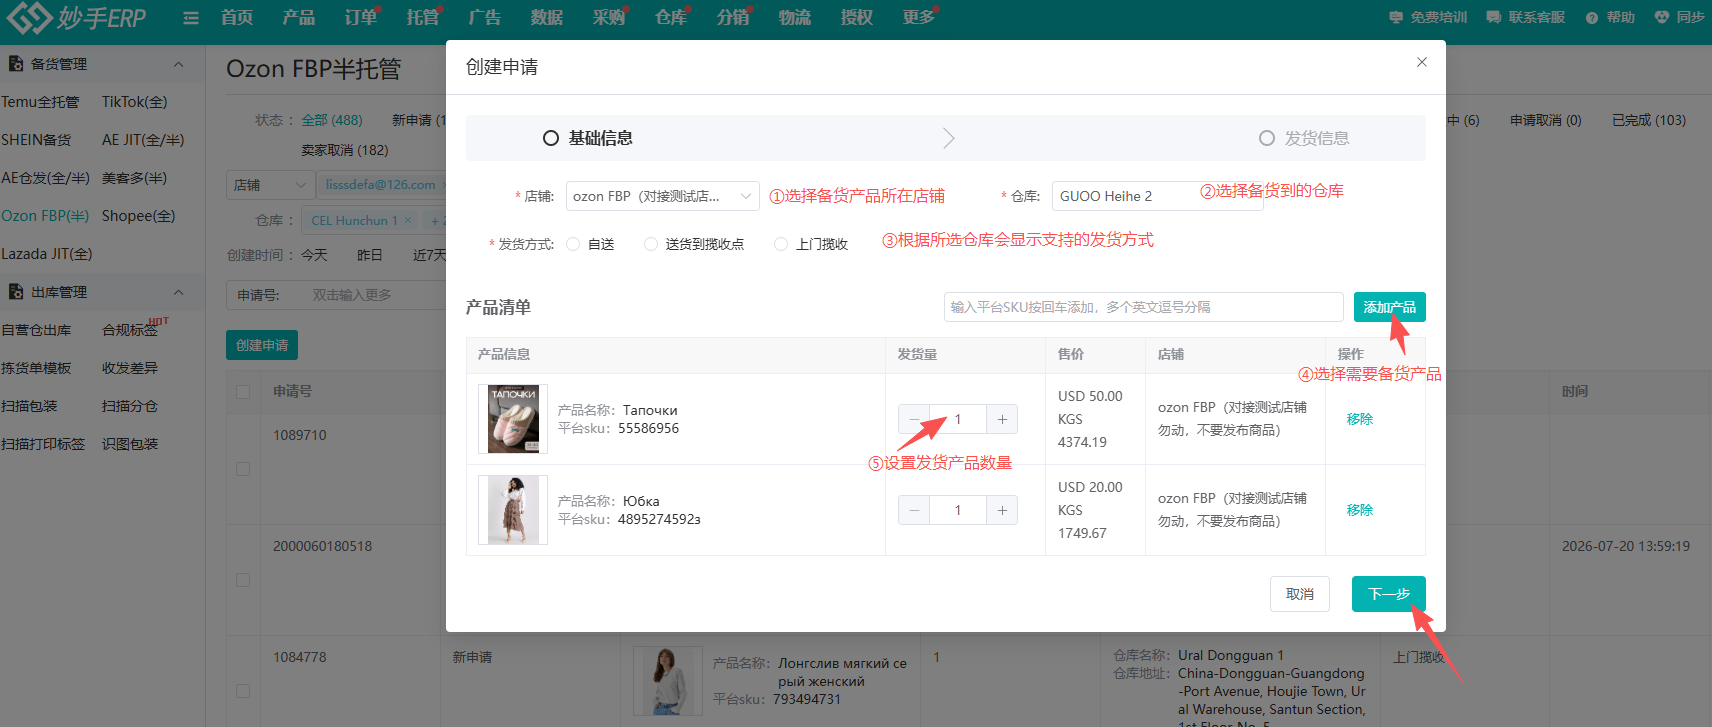The height and width of the screenshot is (727, 1712).
Task: Filter by 全部 (488) status tab
Action: pos(332,120)
